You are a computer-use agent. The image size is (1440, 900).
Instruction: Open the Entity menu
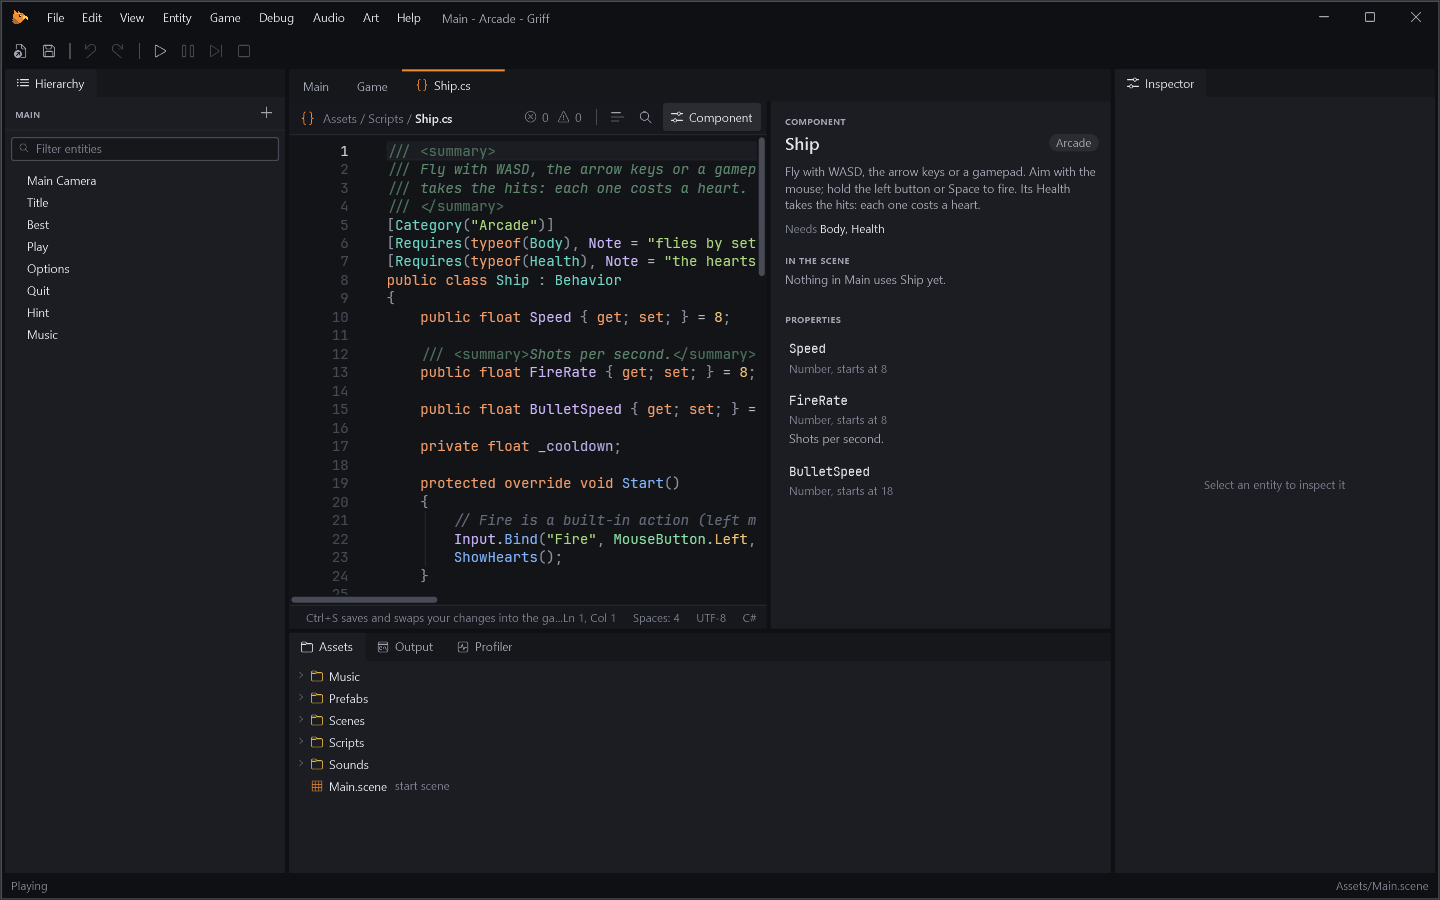177,18
